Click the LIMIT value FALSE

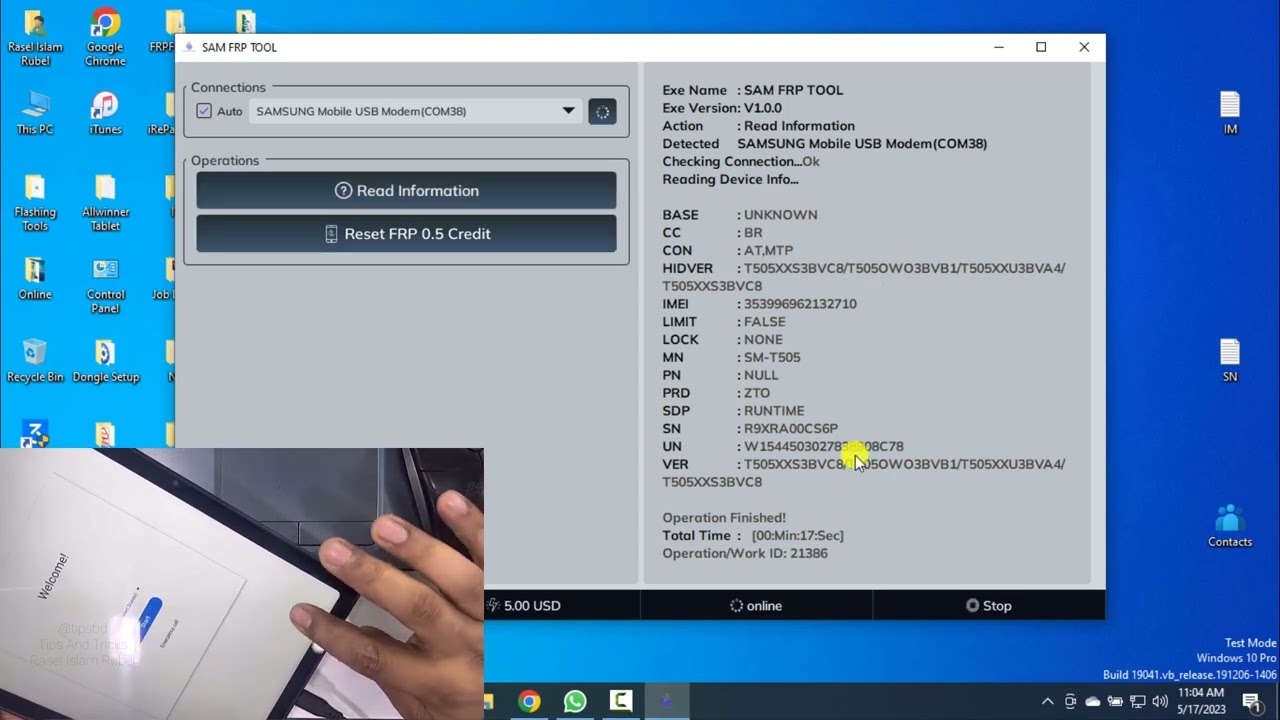[x=765, y=322]
